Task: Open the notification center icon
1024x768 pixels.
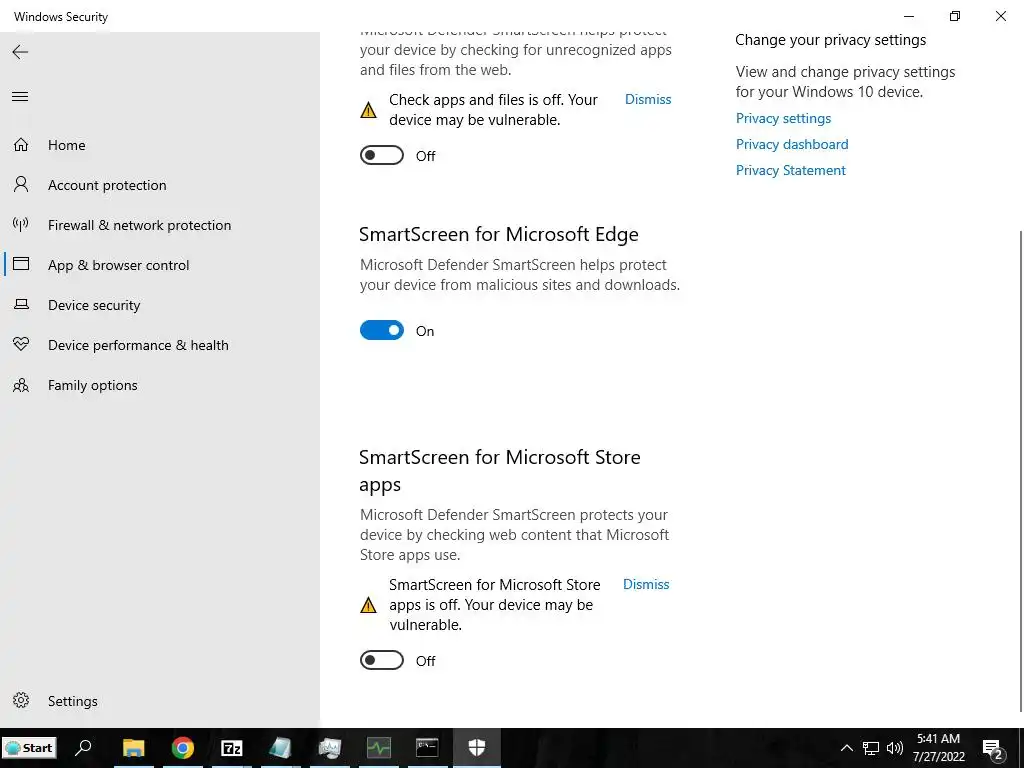Action: 993,748
